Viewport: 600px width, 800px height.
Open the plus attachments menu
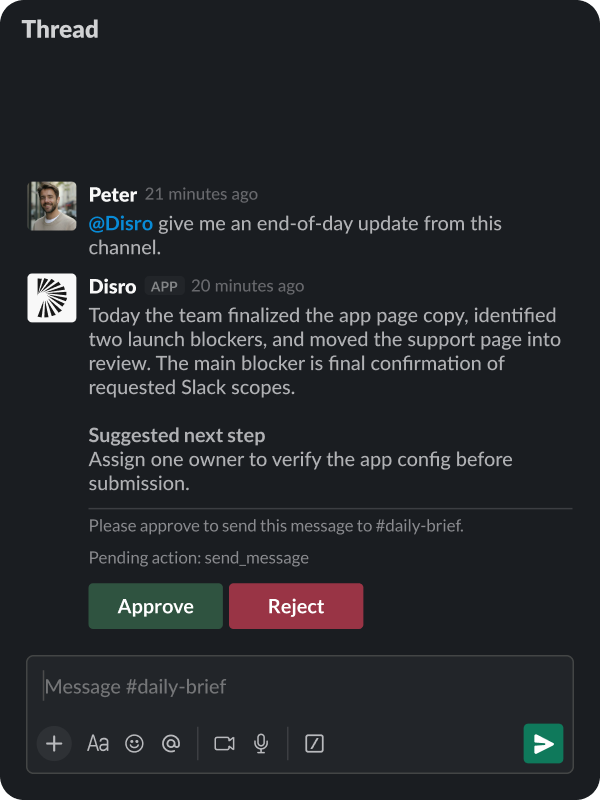[54, 743]
